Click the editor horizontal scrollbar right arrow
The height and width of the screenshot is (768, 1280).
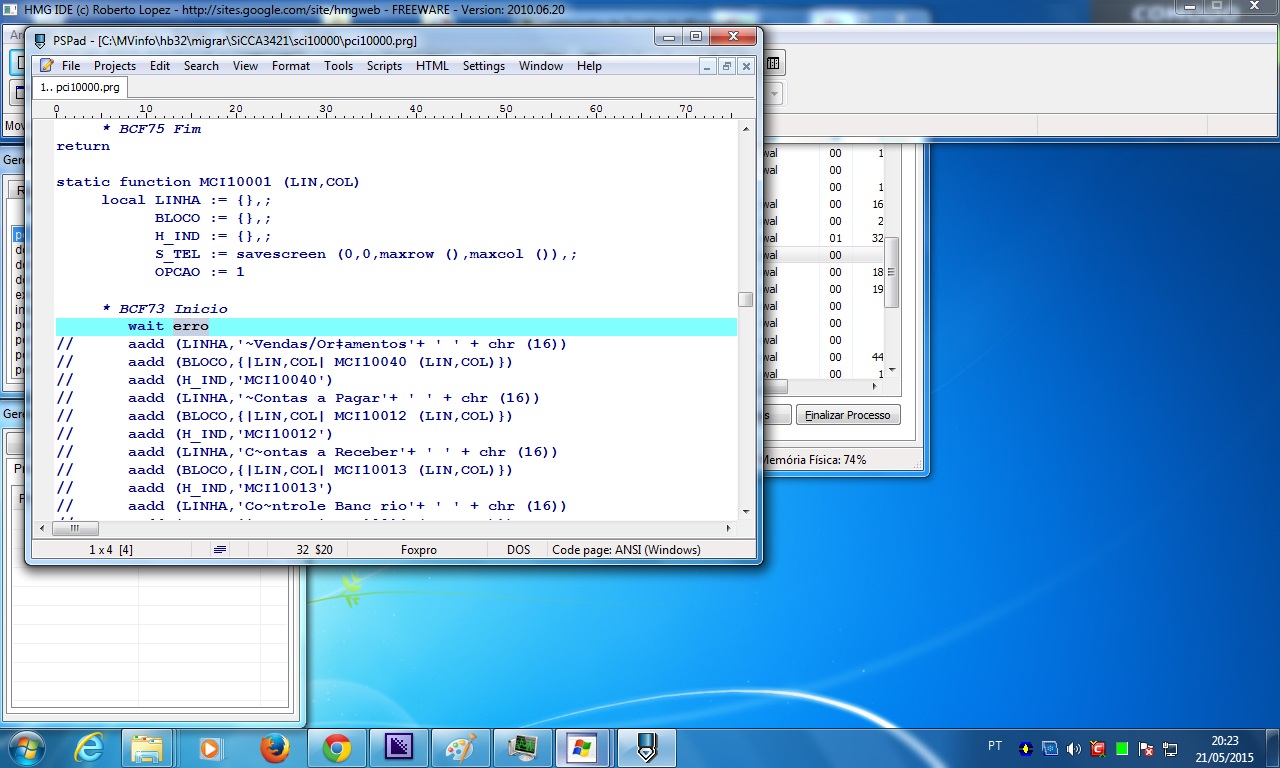[728, 528]
